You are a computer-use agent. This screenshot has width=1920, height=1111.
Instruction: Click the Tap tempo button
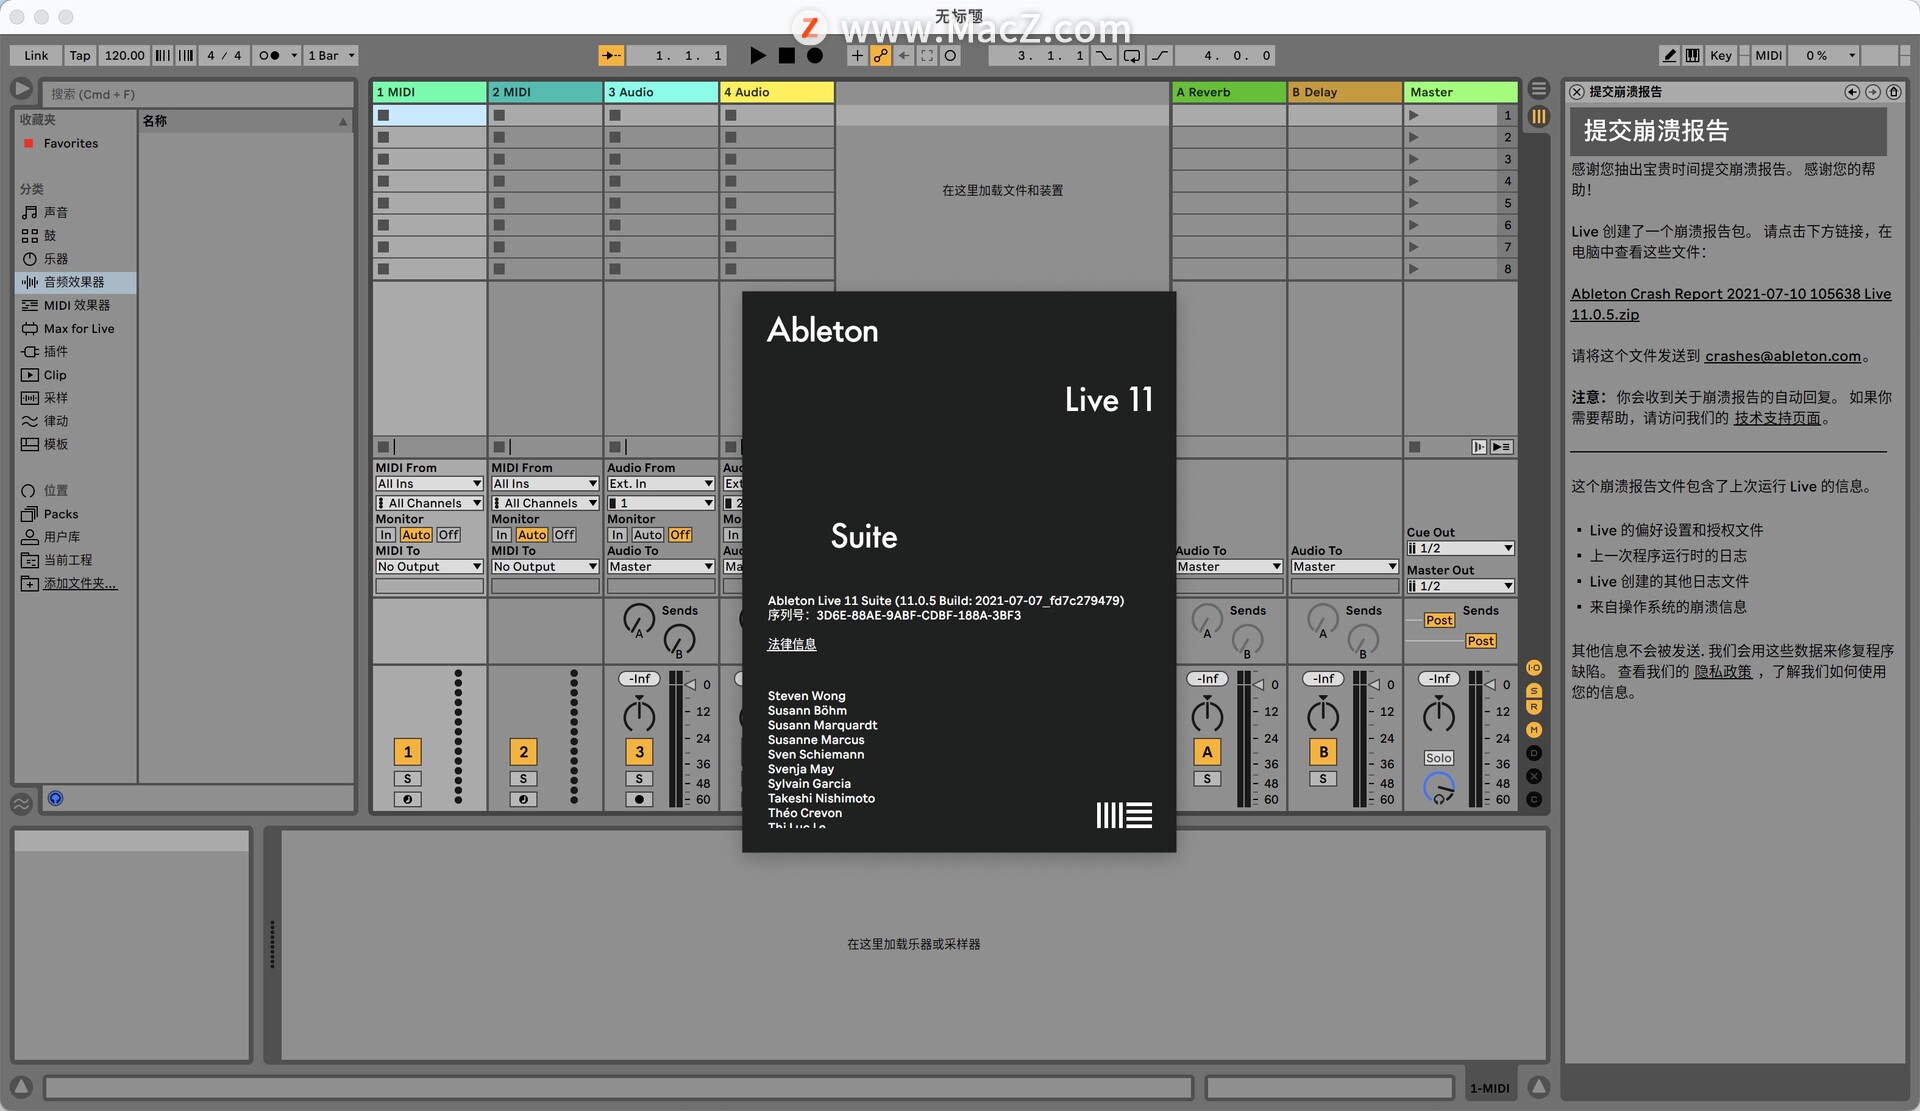click(80, 56)
